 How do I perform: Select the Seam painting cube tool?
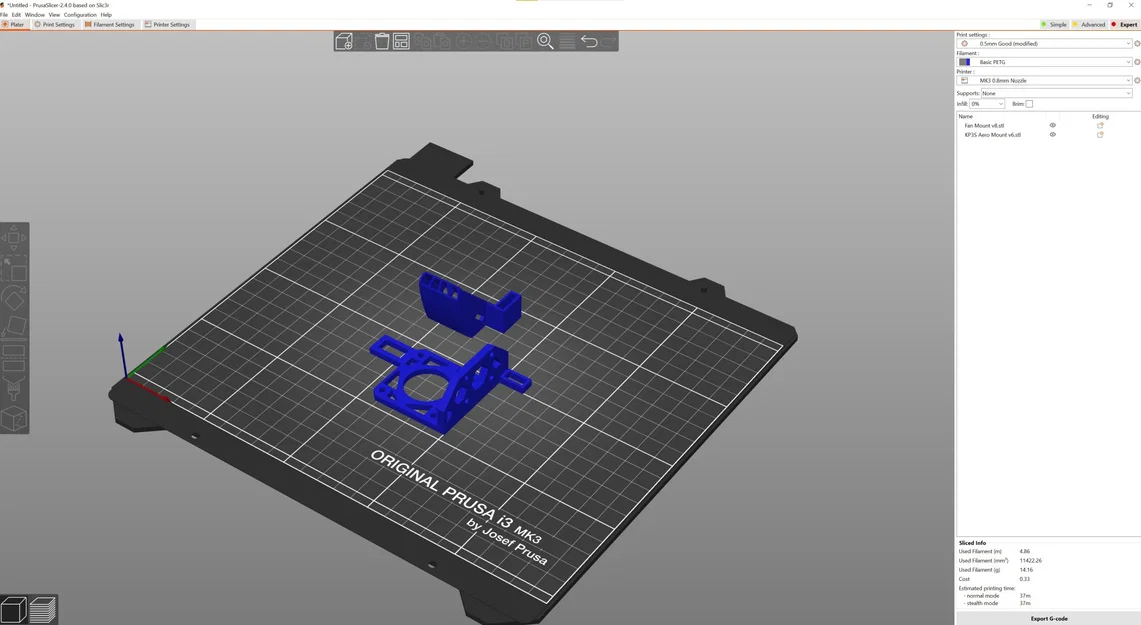tap(14, 418)
